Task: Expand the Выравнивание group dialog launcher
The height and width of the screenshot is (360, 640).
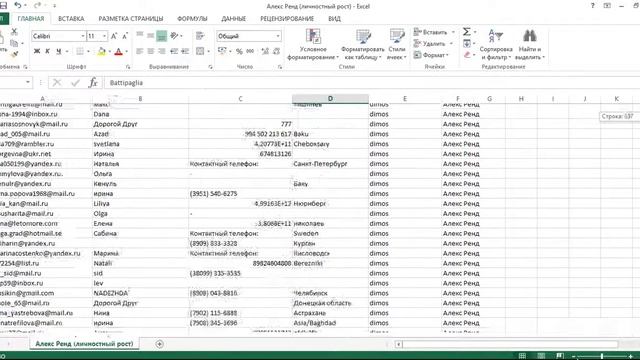Action: pos(211,67)
